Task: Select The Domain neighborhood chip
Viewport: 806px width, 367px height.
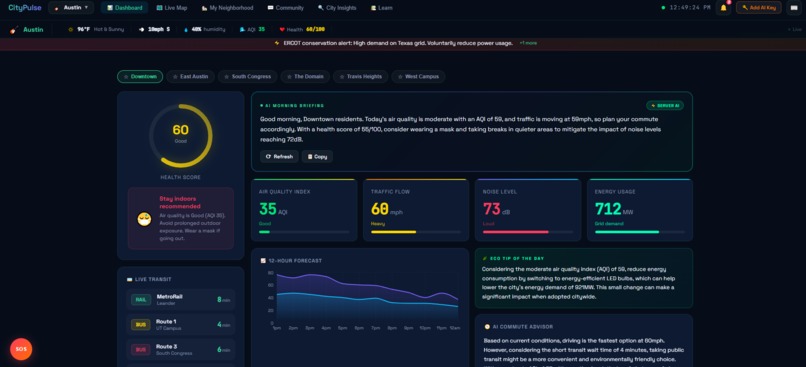Action: [x=305, y=77]
